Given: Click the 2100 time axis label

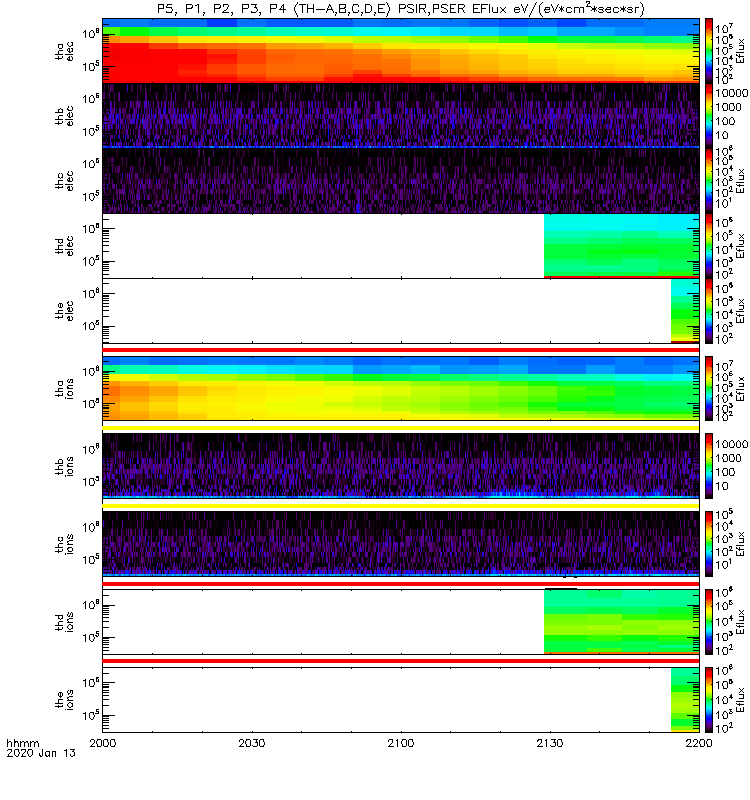Looking at the screenshot, I should click(x=401, y=743).
